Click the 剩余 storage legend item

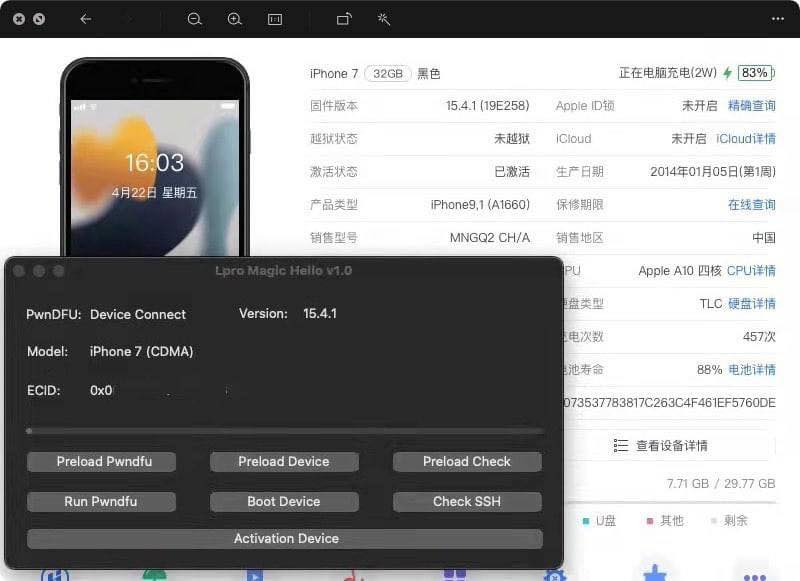point(729,521)
